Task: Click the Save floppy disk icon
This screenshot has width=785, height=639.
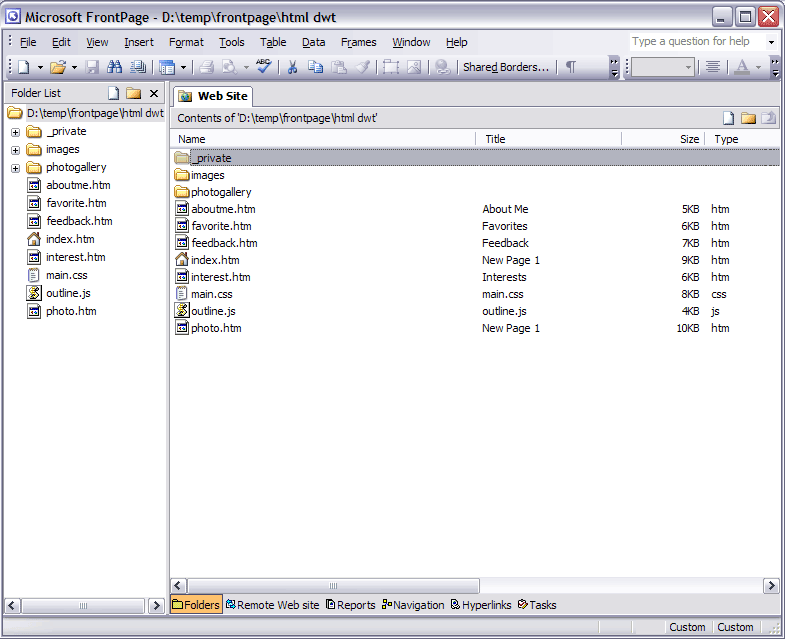Action: pos(92,67)
